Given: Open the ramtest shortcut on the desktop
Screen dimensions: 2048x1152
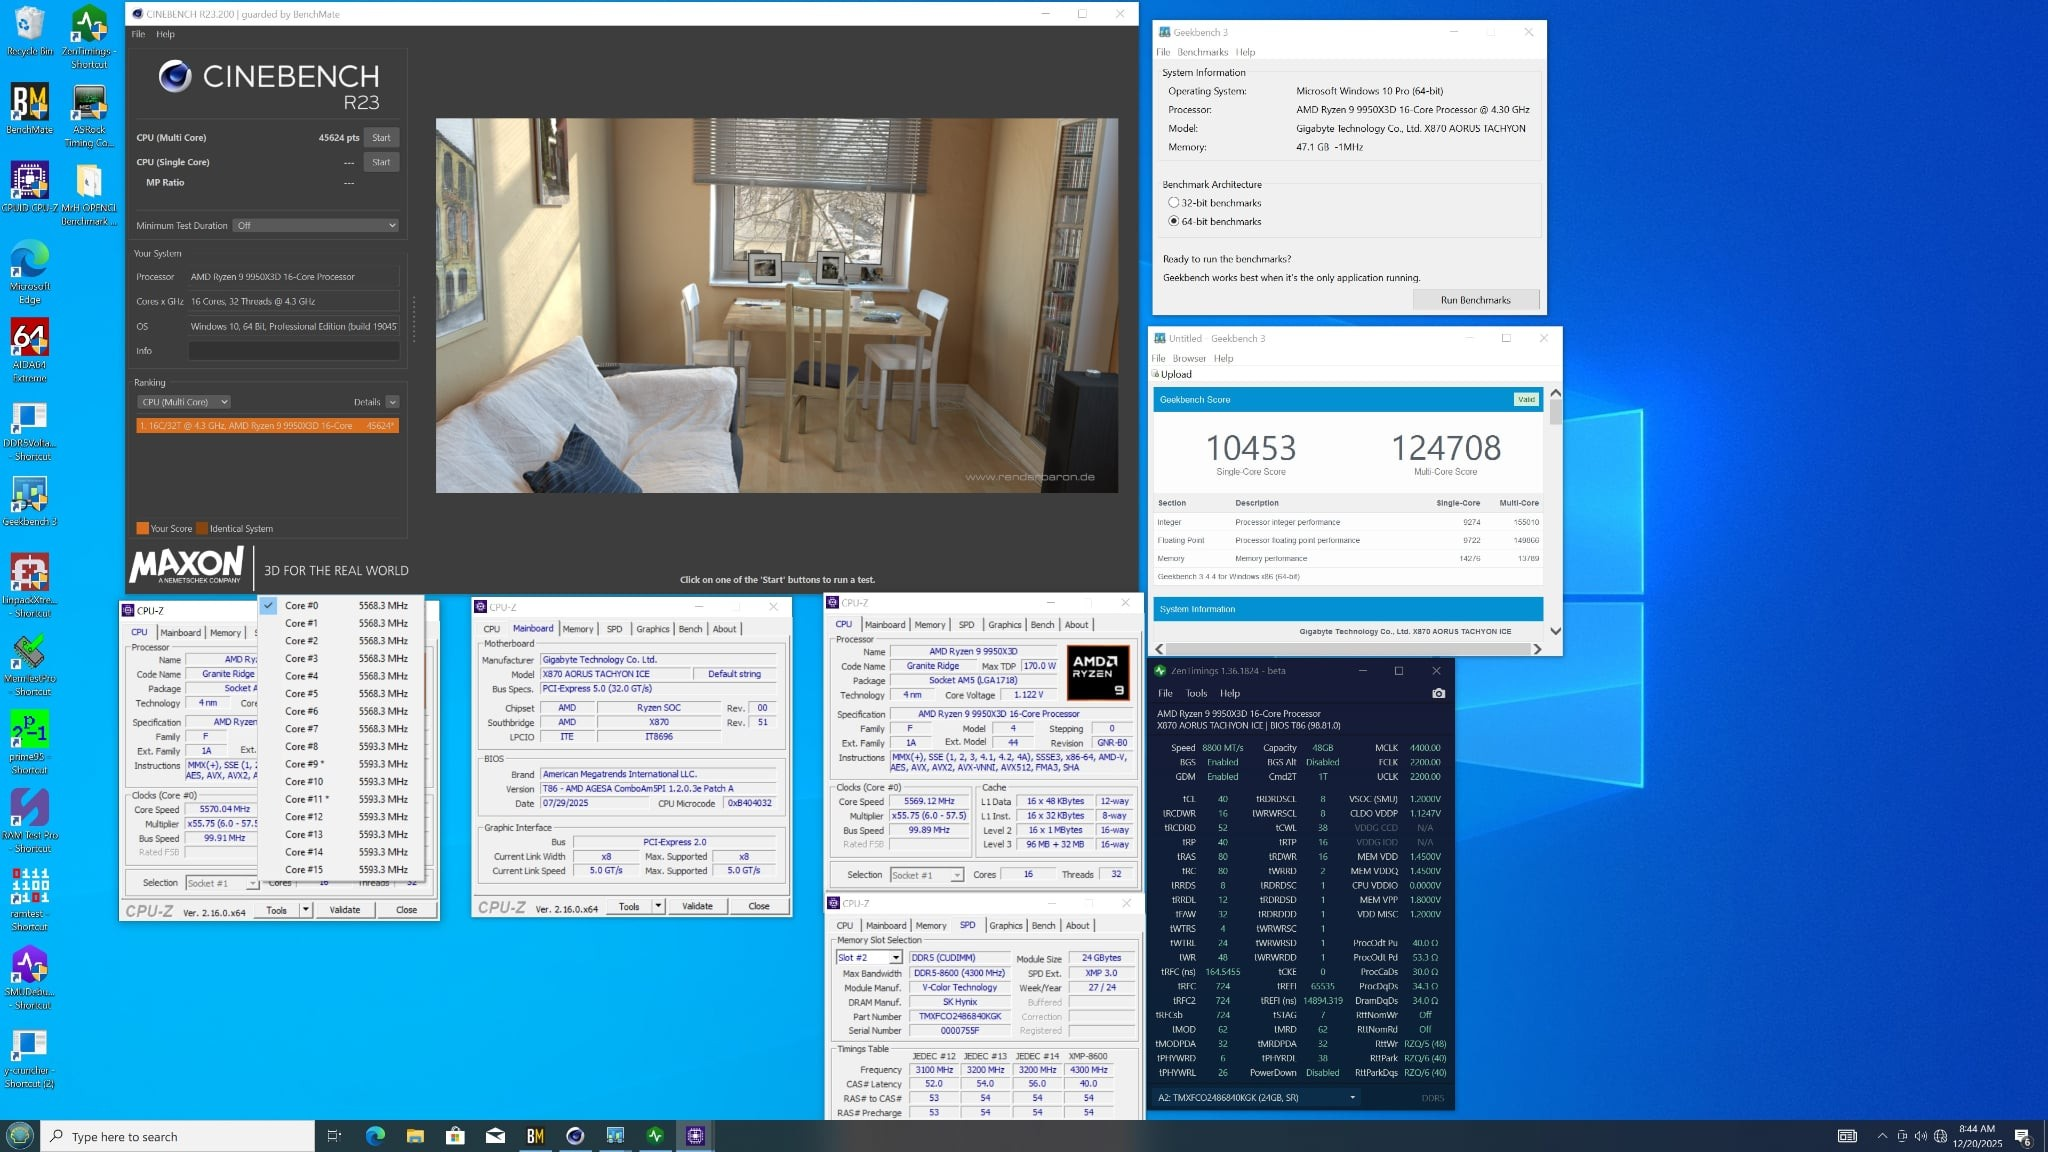Looking at the screenshot, I should click(29, 899).
